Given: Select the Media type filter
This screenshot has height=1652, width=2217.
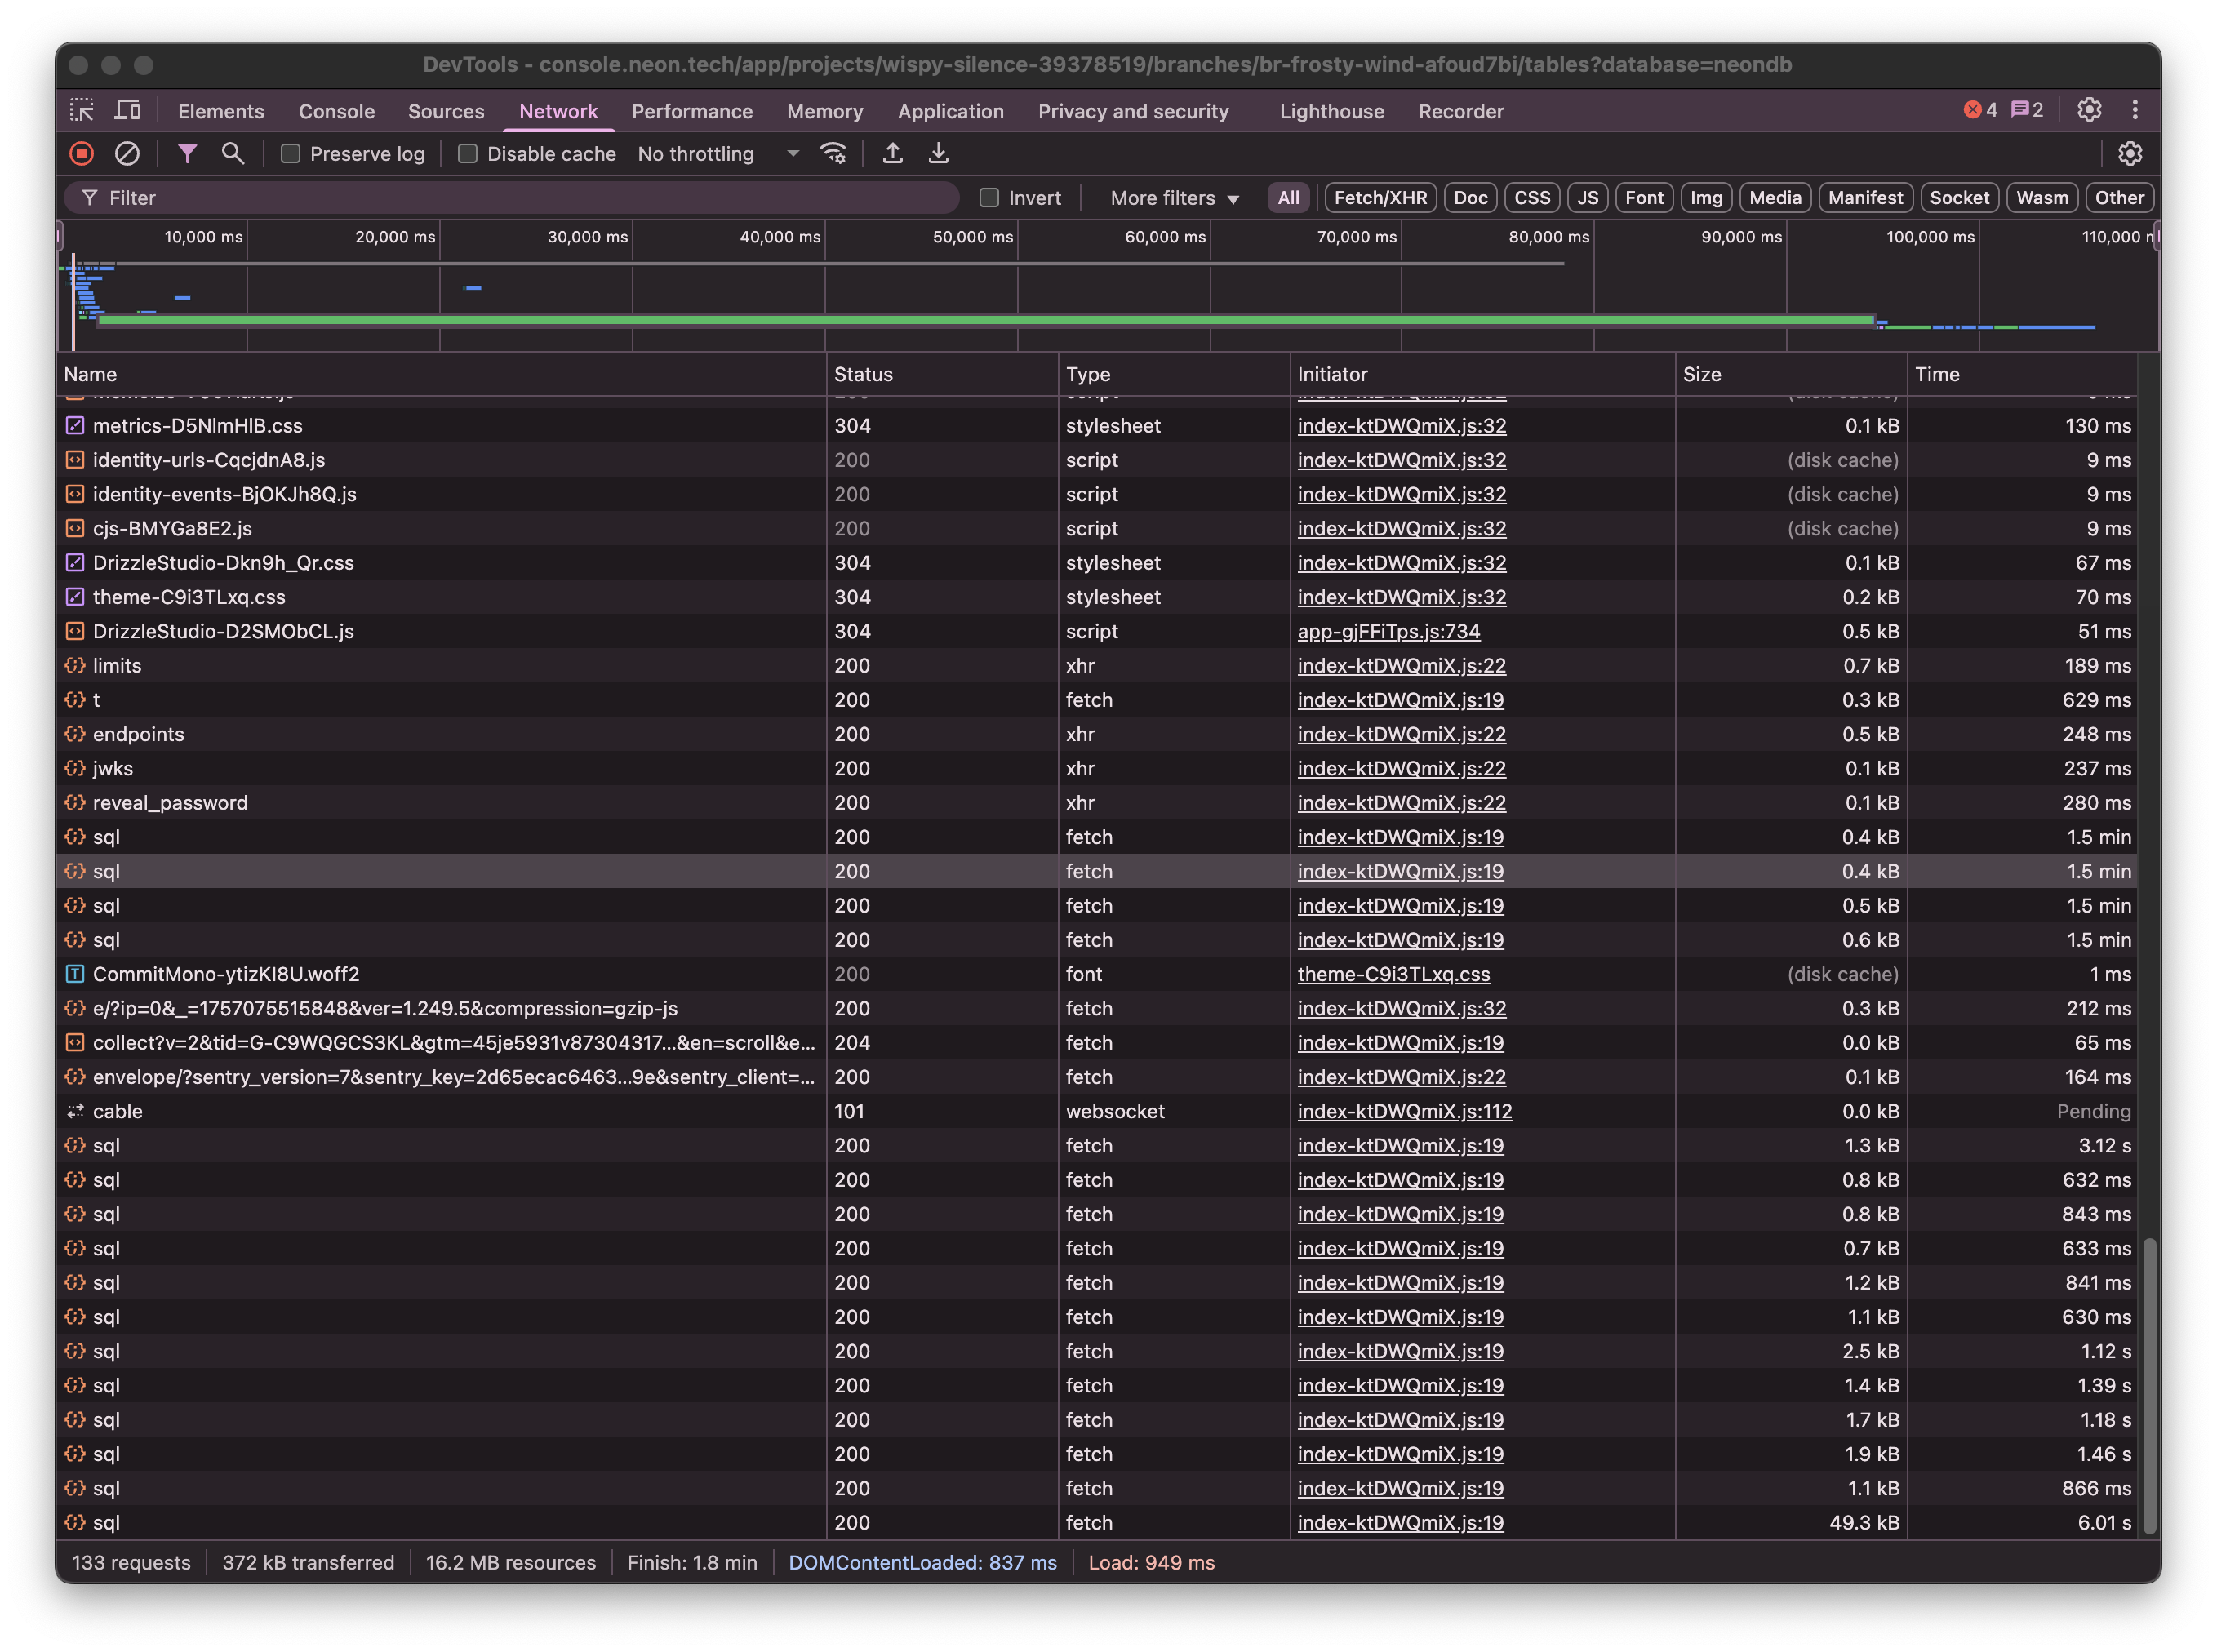Looking at the screenshot, I should pyautogui.click(x=1774, y=197).
